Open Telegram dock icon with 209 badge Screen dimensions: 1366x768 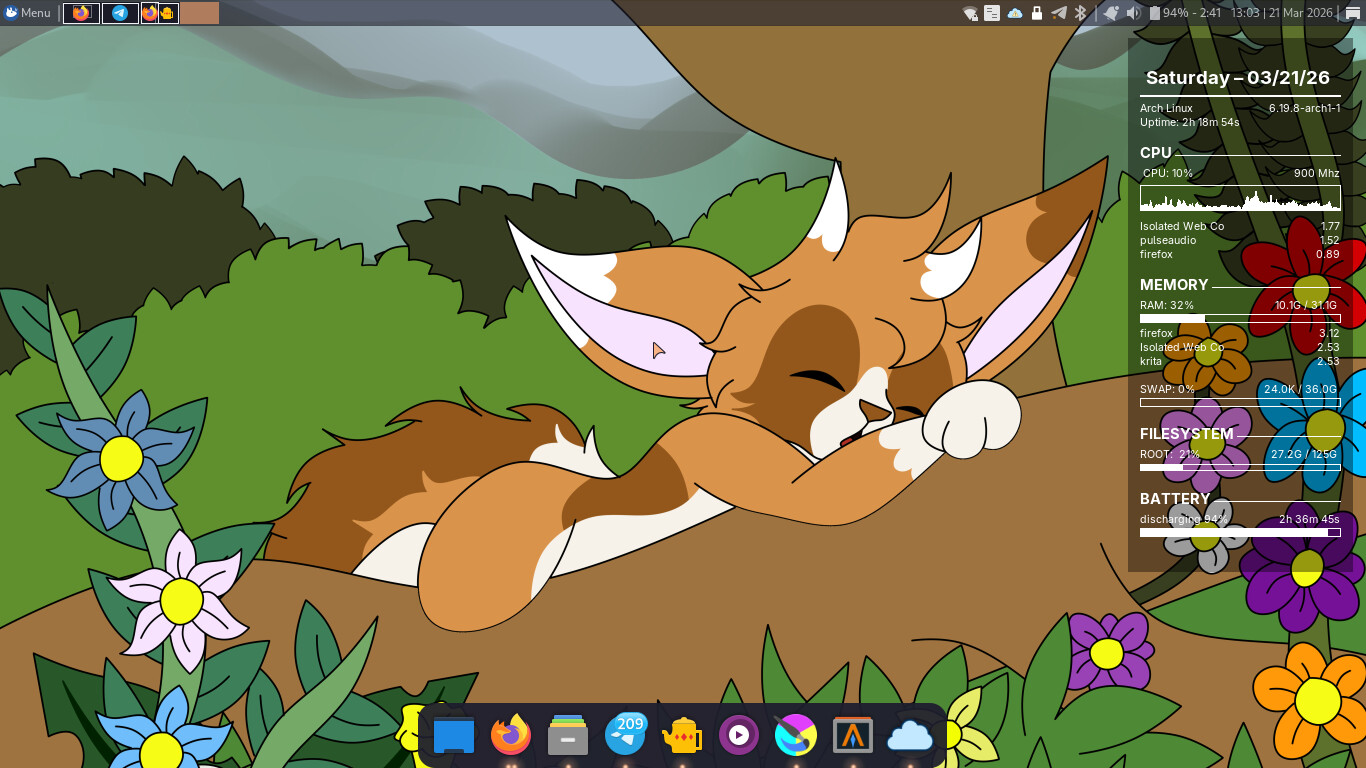tap(626, 736)
